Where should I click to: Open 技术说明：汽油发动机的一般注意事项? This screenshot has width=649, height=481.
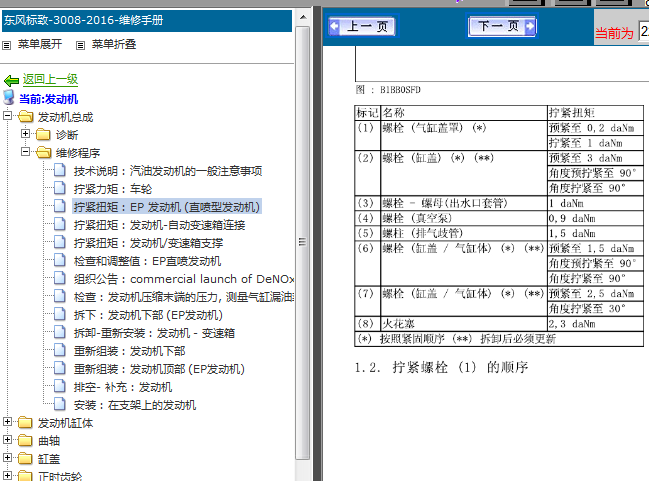(x=168, y=171)
